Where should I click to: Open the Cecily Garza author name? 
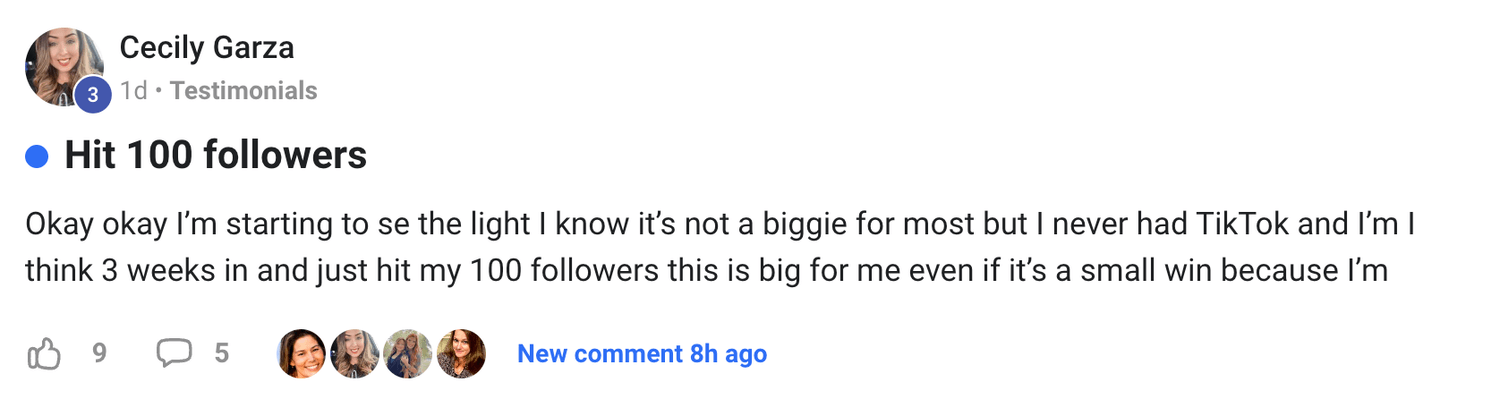[206, 47]
